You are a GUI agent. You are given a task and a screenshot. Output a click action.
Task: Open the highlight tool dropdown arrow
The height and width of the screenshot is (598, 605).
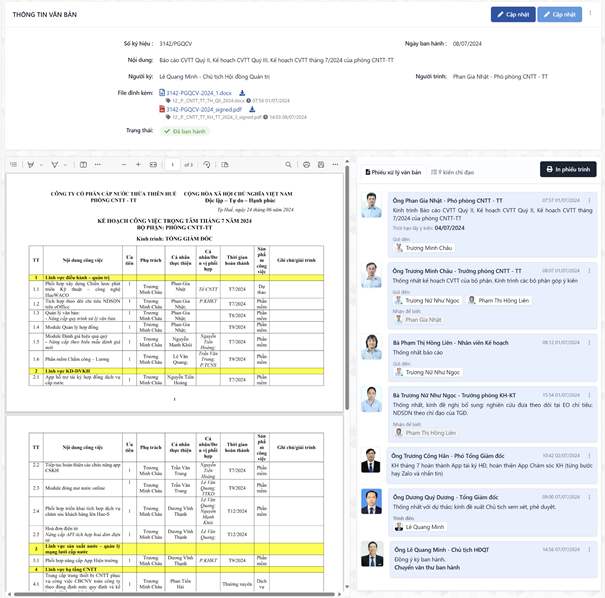(x=41, y=164)
